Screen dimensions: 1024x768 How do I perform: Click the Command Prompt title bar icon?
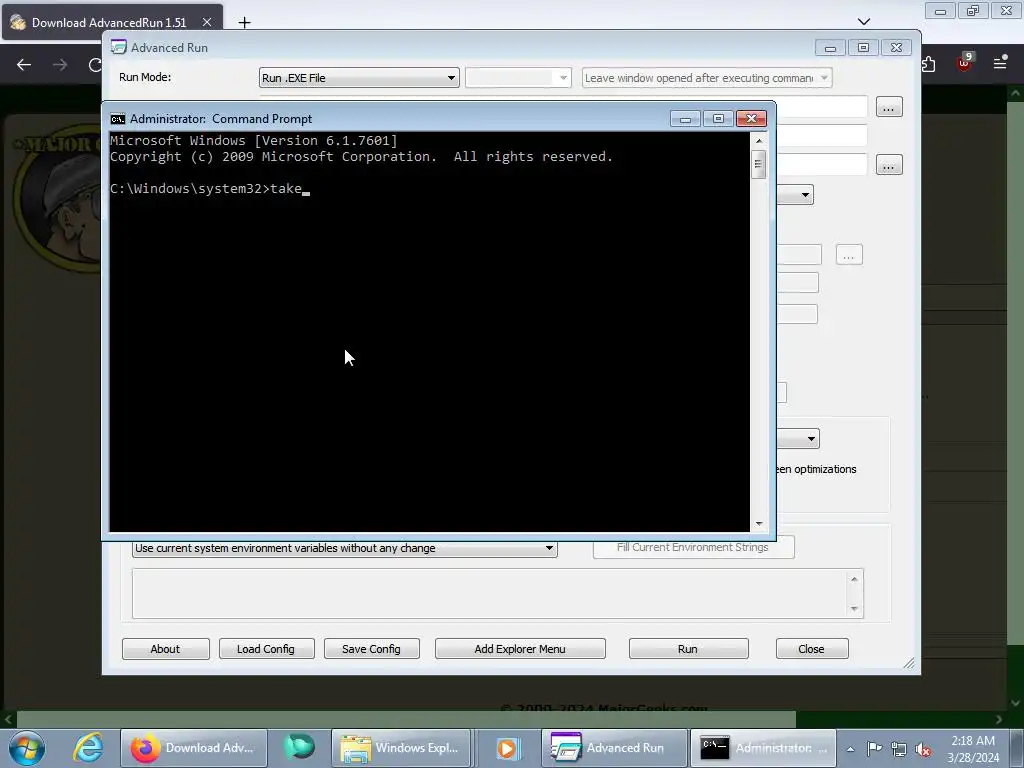click(x=118, y=119)
